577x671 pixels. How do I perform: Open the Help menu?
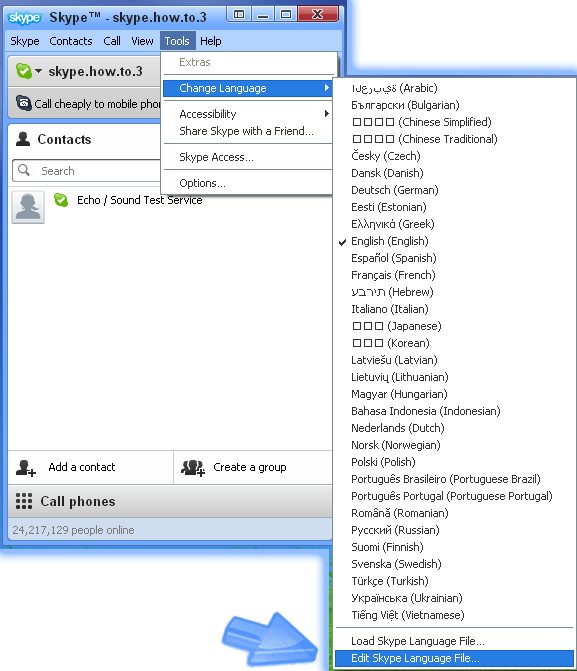click(211, 41)
